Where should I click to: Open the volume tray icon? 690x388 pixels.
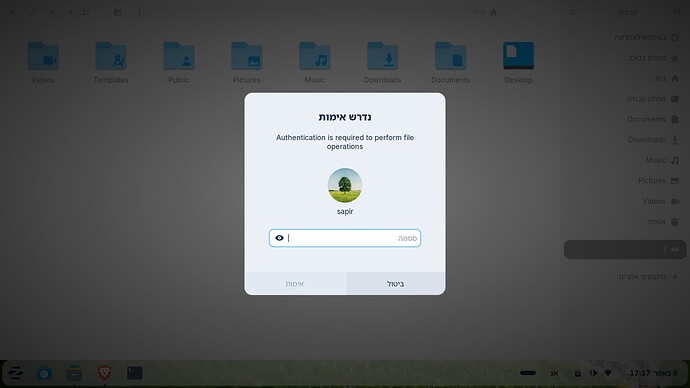click(x=593, y=373)
